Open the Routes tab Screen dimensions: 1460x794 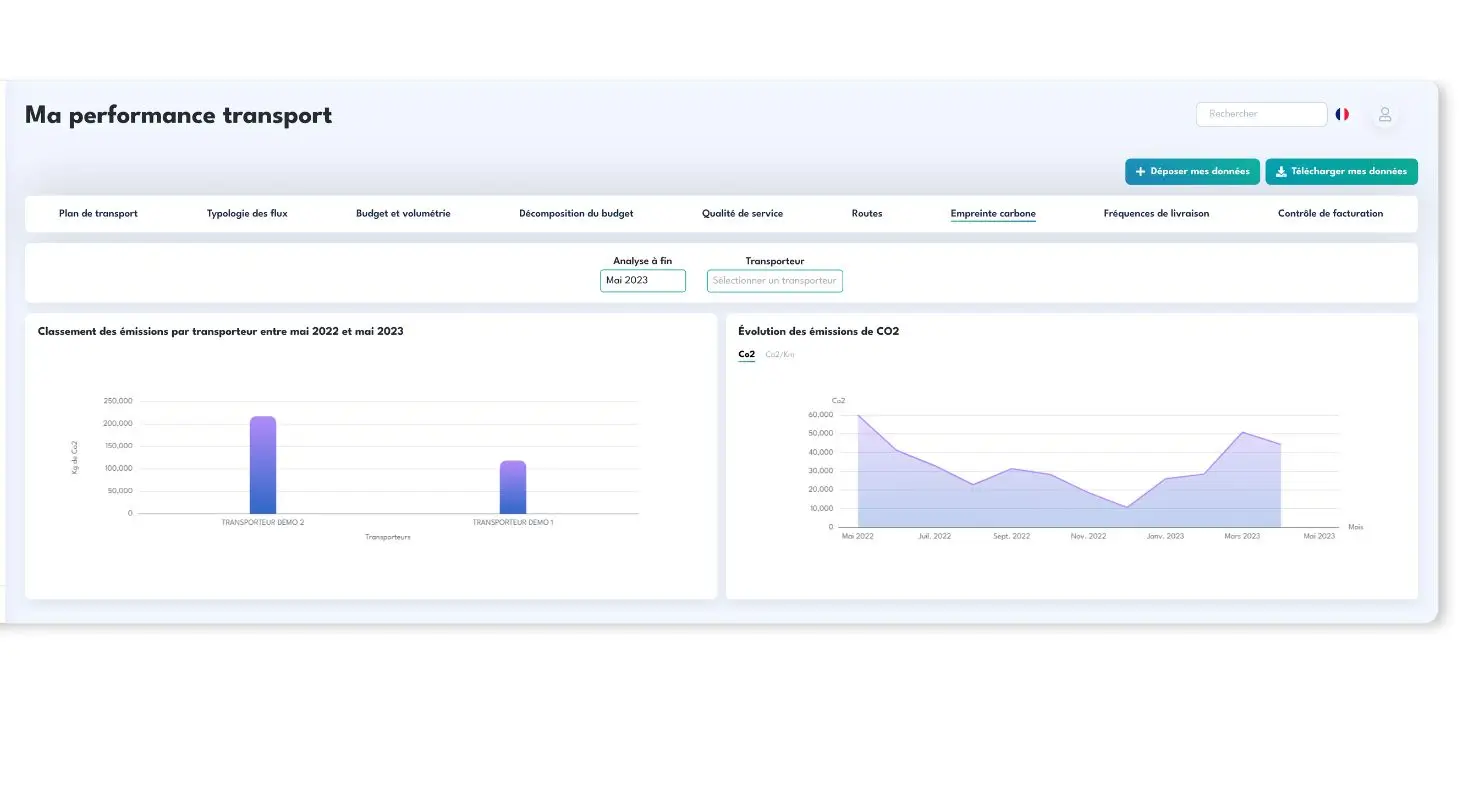[x=867, y=214]
